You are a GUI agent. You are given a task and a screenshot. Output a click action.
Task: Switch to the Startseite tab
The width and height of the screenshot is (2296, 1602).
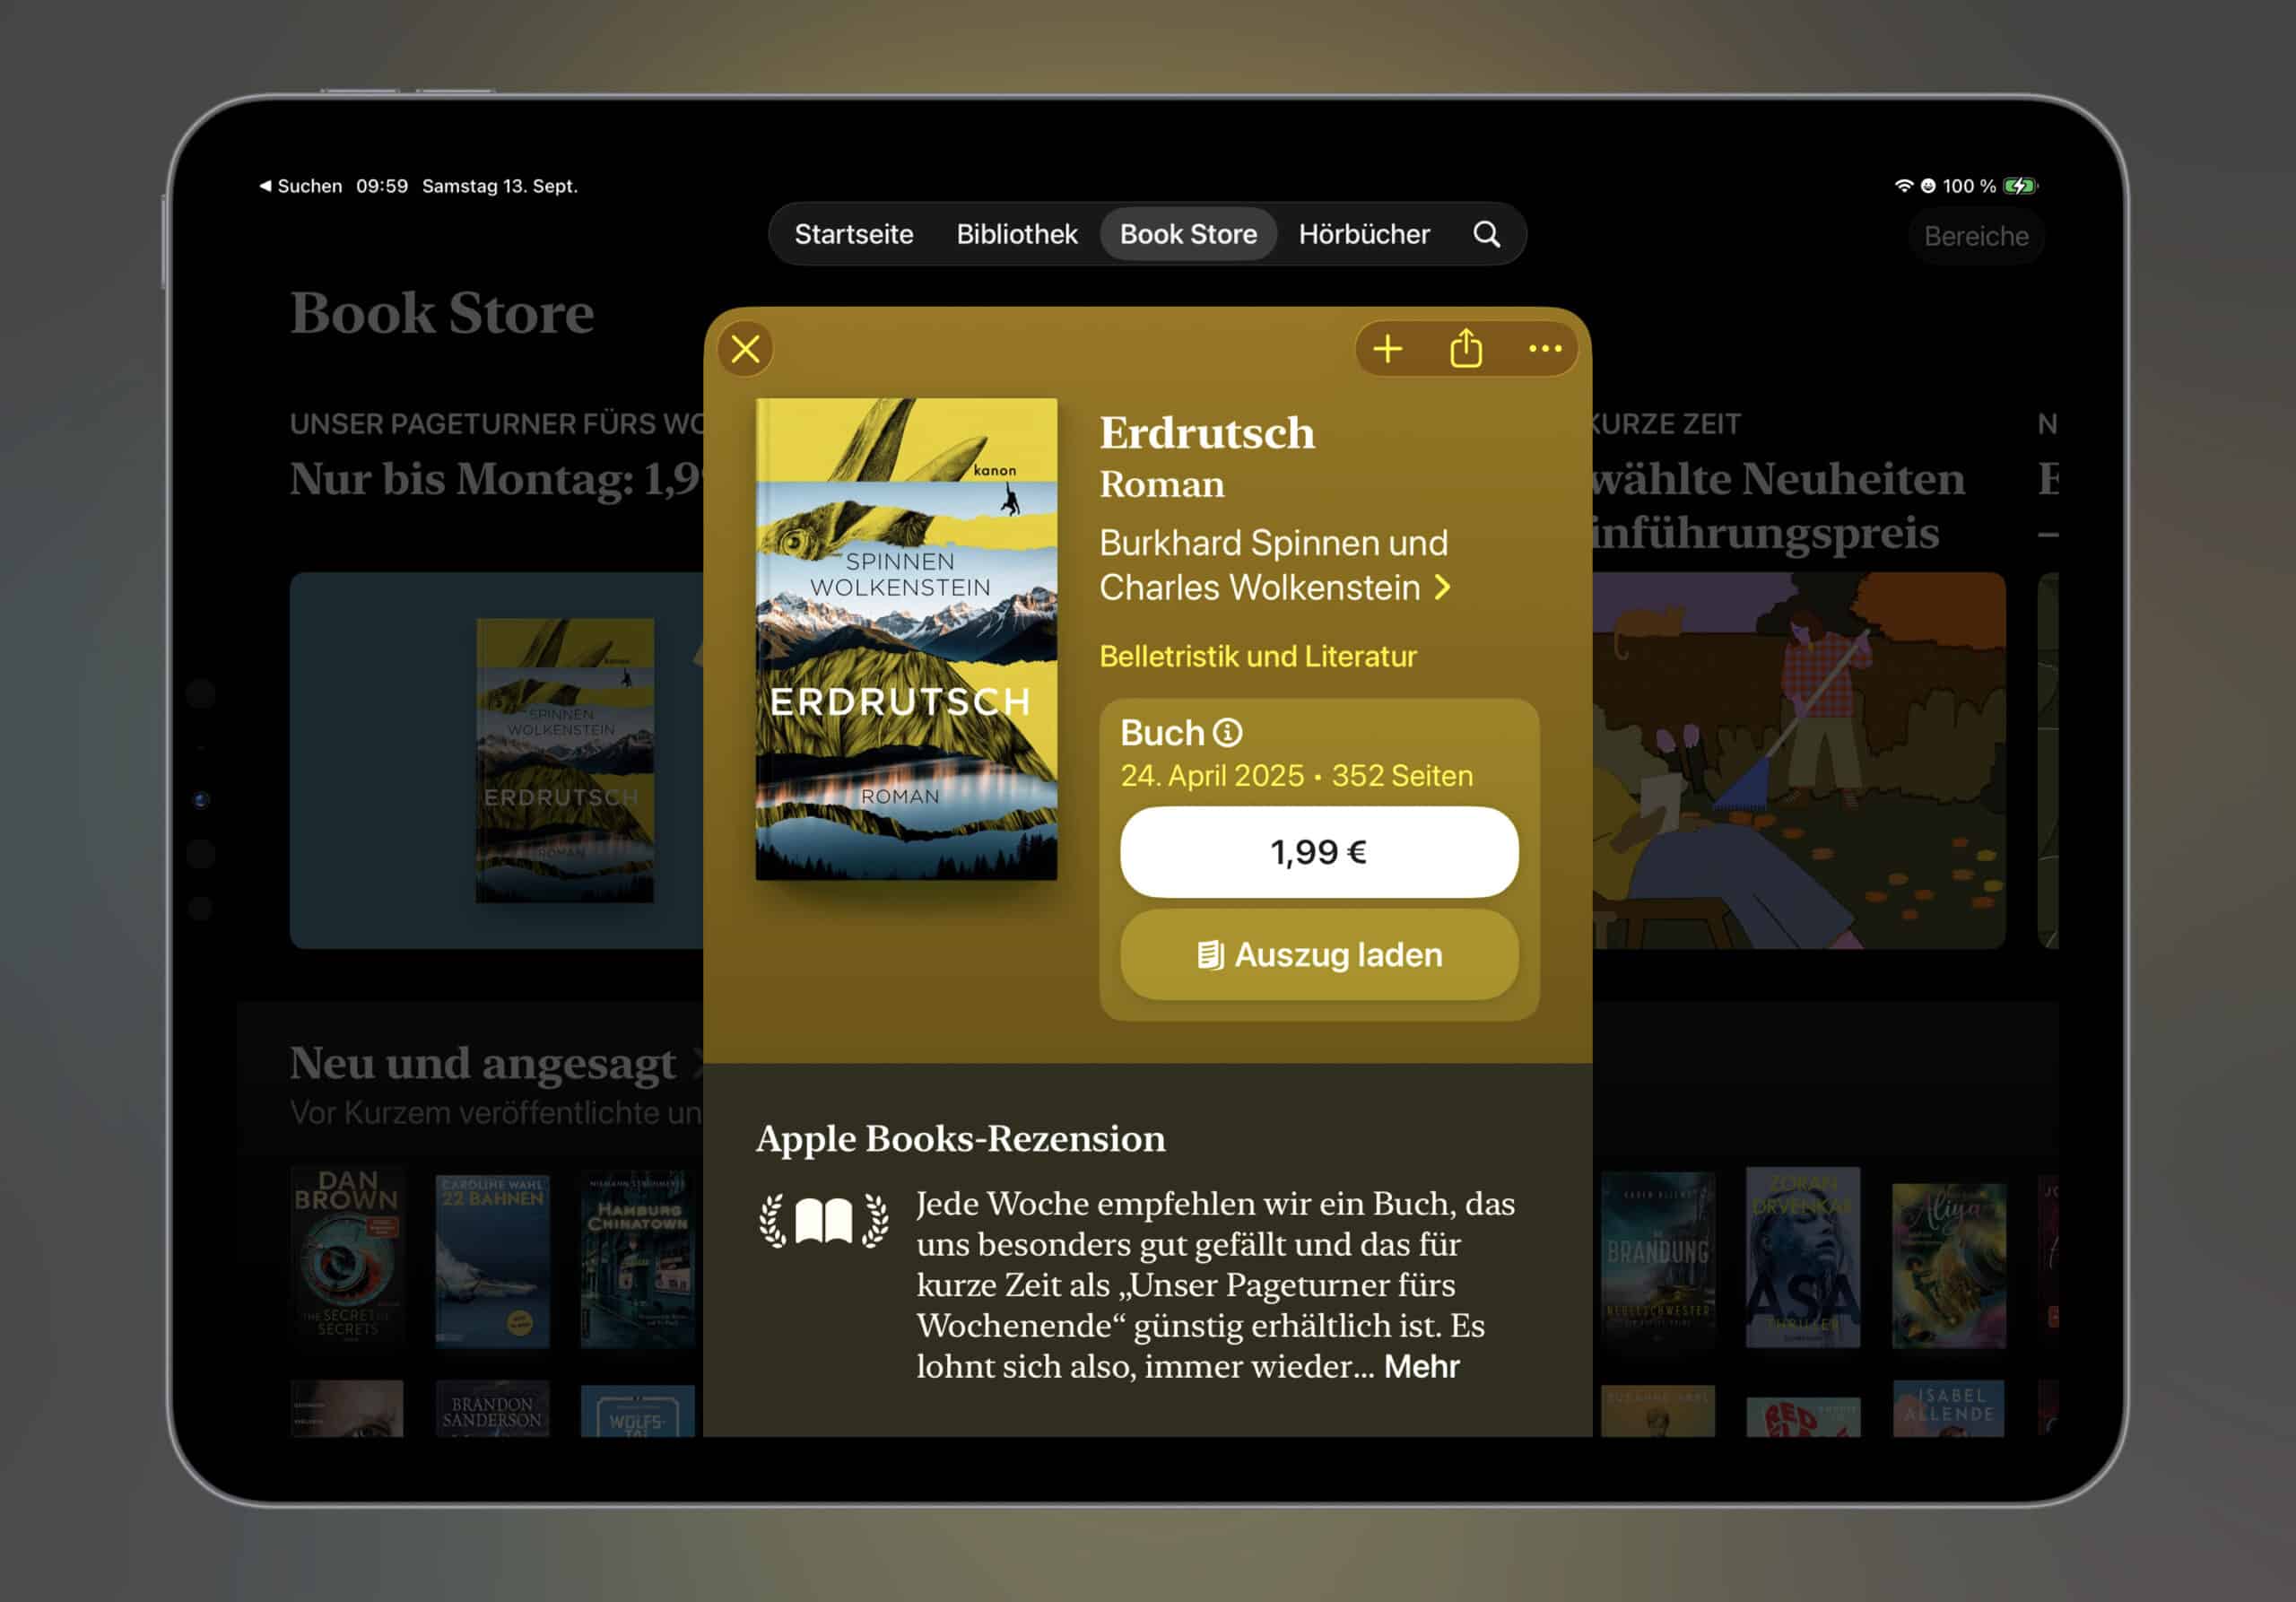(854, 234)
